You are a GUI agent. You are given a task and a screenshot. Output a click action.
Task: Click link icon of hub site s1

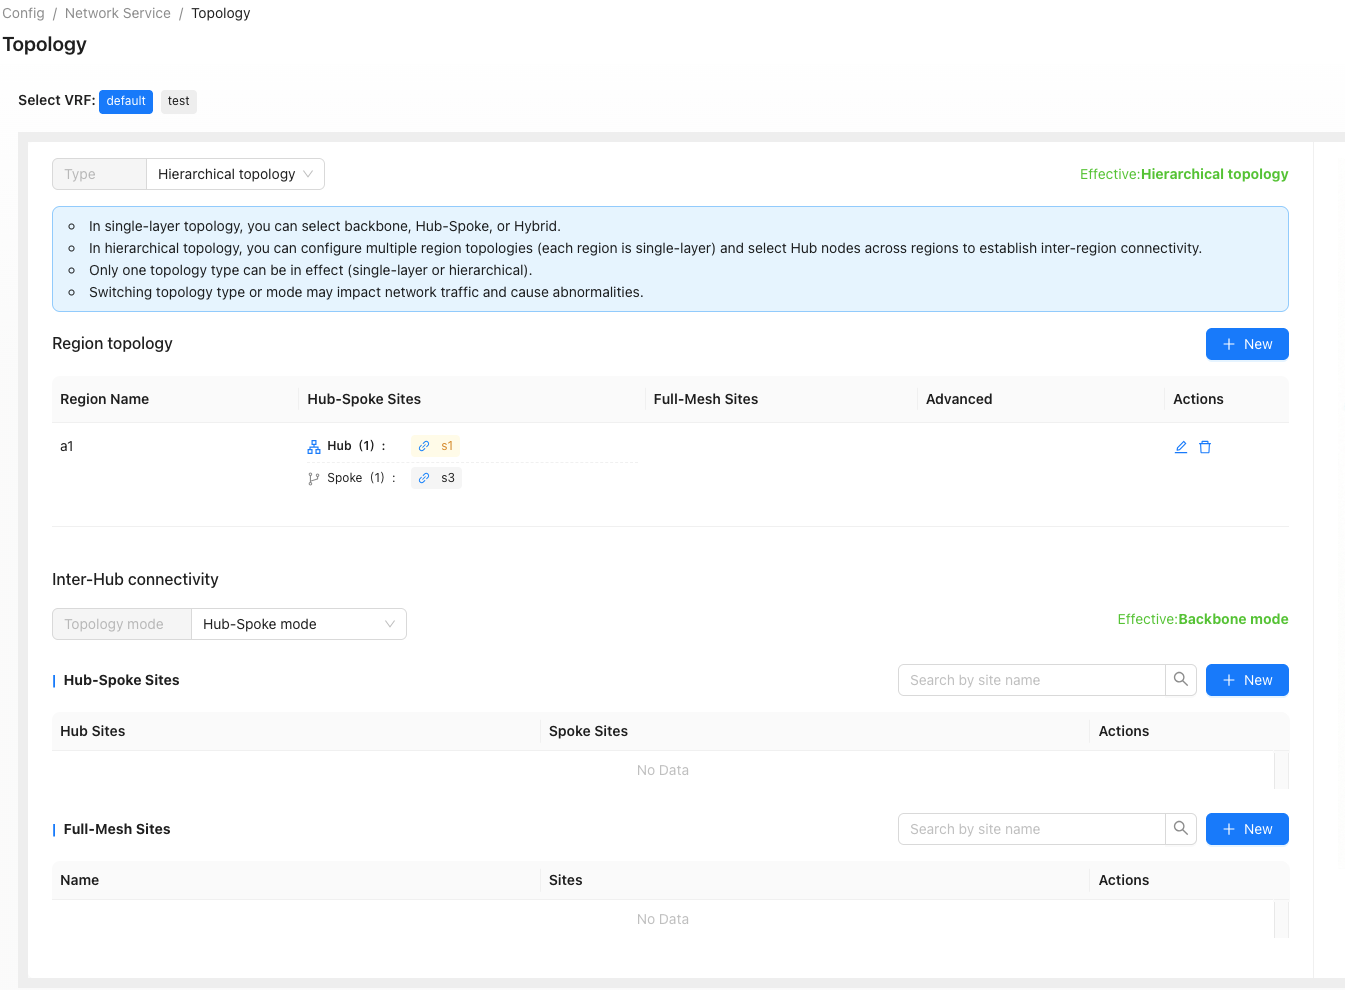pos(424,446)
